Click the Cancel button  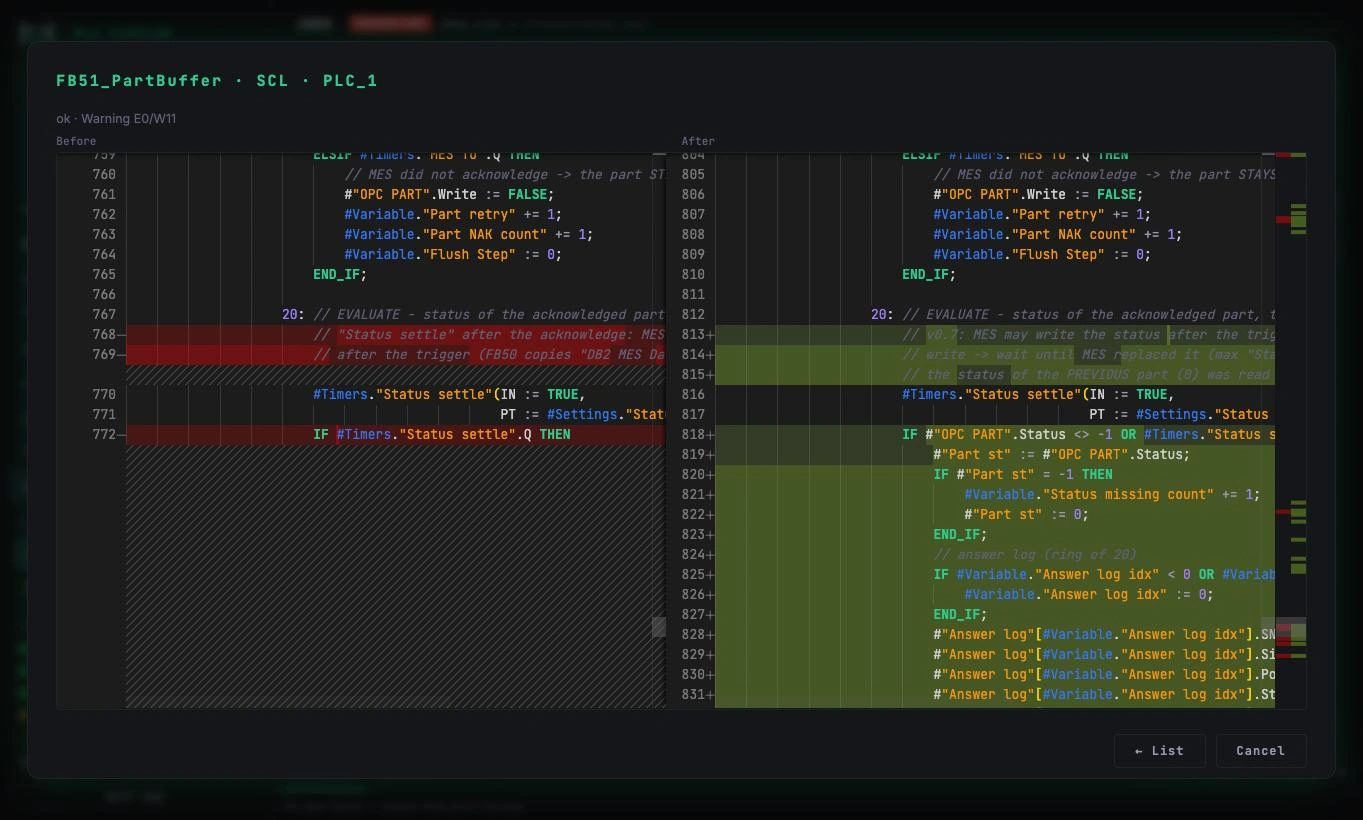pos(1260,751)
